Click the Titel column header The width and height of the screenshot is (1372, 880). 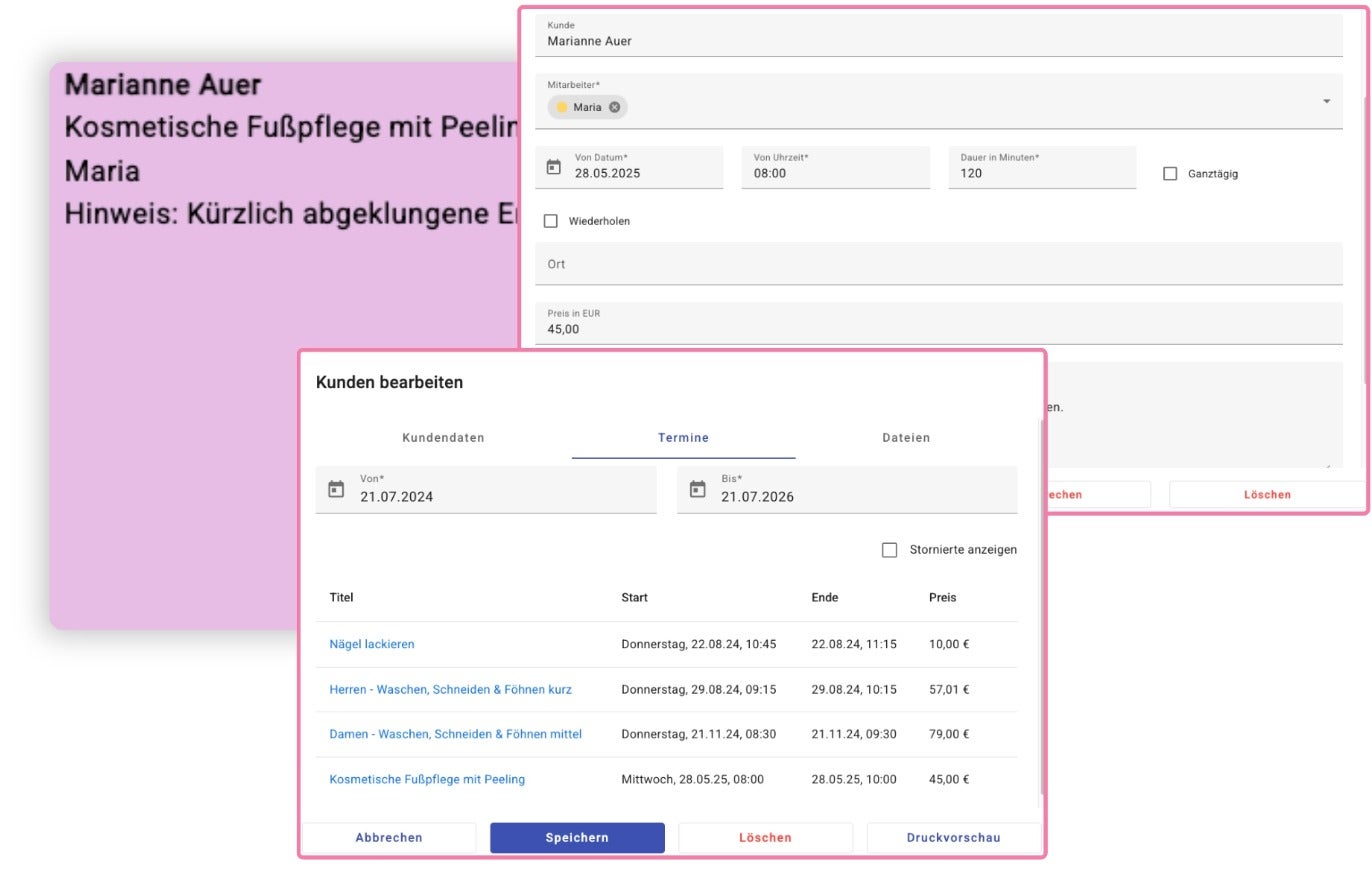click(341, 598)
